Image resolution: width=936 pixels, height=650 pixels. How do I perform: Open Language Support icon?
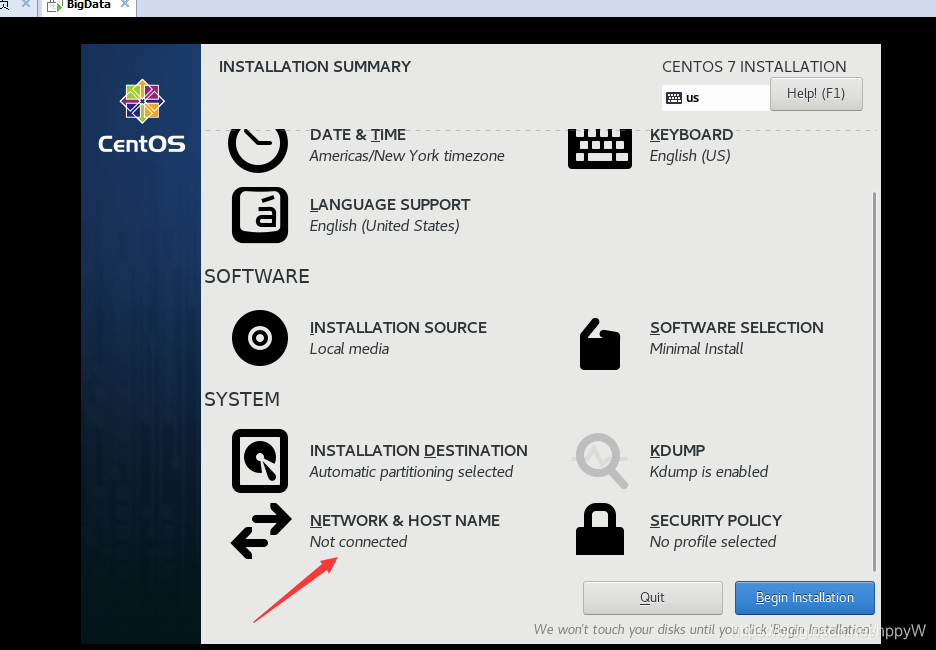point(260,215)
